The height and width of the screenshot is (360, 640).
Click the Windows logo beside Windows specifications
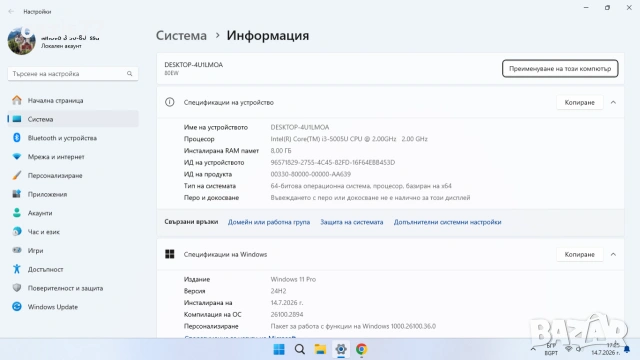169,254
